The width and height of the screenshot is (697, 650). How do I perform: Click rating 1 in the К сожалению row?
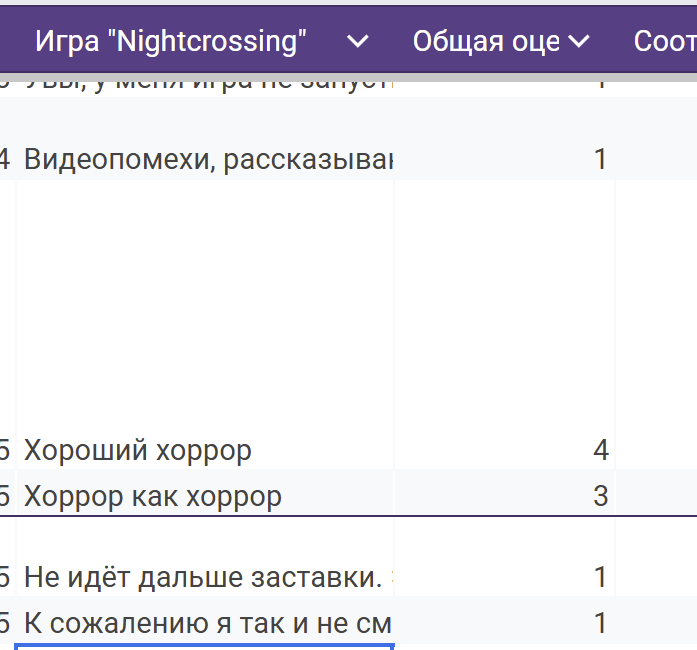click(x=600, y=623)
